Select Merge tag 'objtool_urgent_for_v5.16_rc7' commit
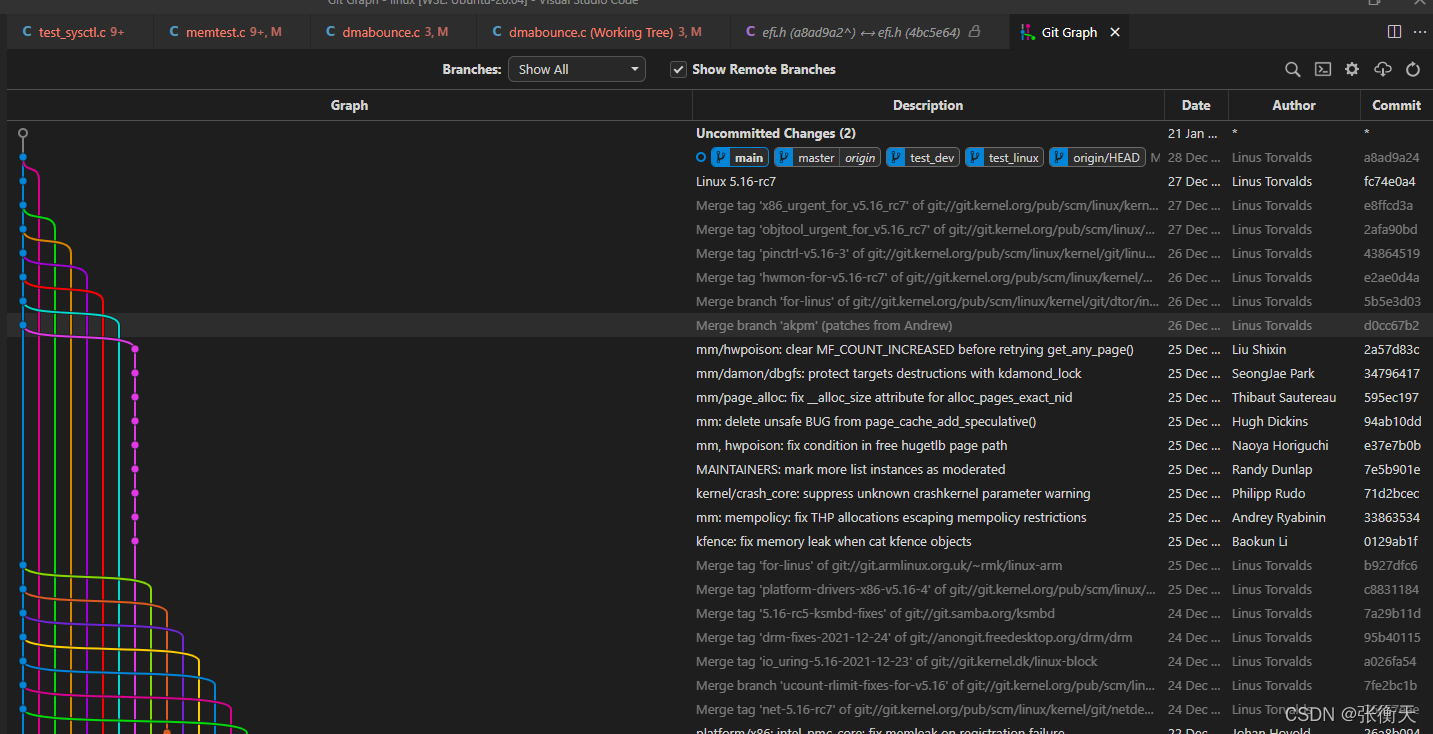1433x734 pixels. (x=719, y=229)
